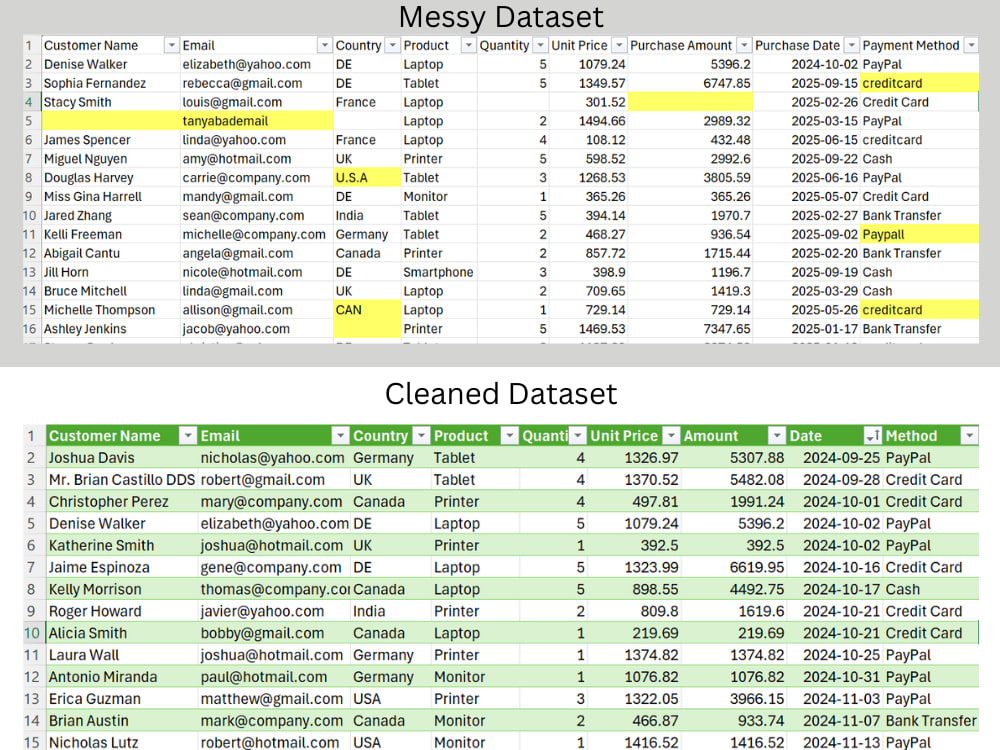The image size is (1000, 750).
Task: Select the highlighted 'Paypall' cell
Action: 919,235
